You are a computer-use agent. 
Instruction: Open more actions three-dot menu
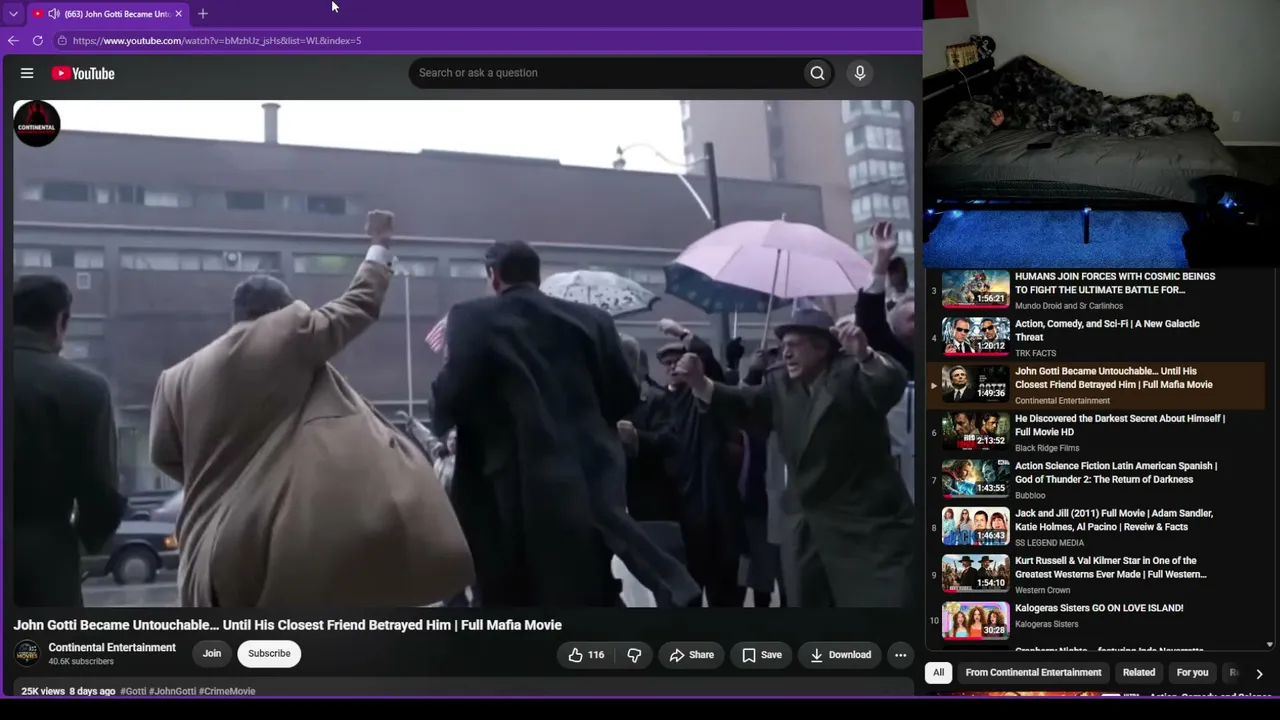(900, 655)
